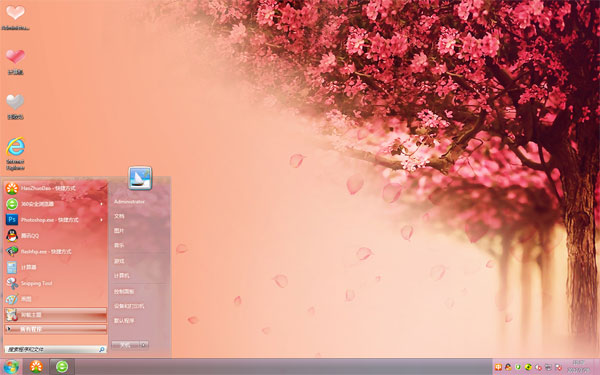Open Games in Start menu
Screen dimensions: 600x375
tap(119, 261)
